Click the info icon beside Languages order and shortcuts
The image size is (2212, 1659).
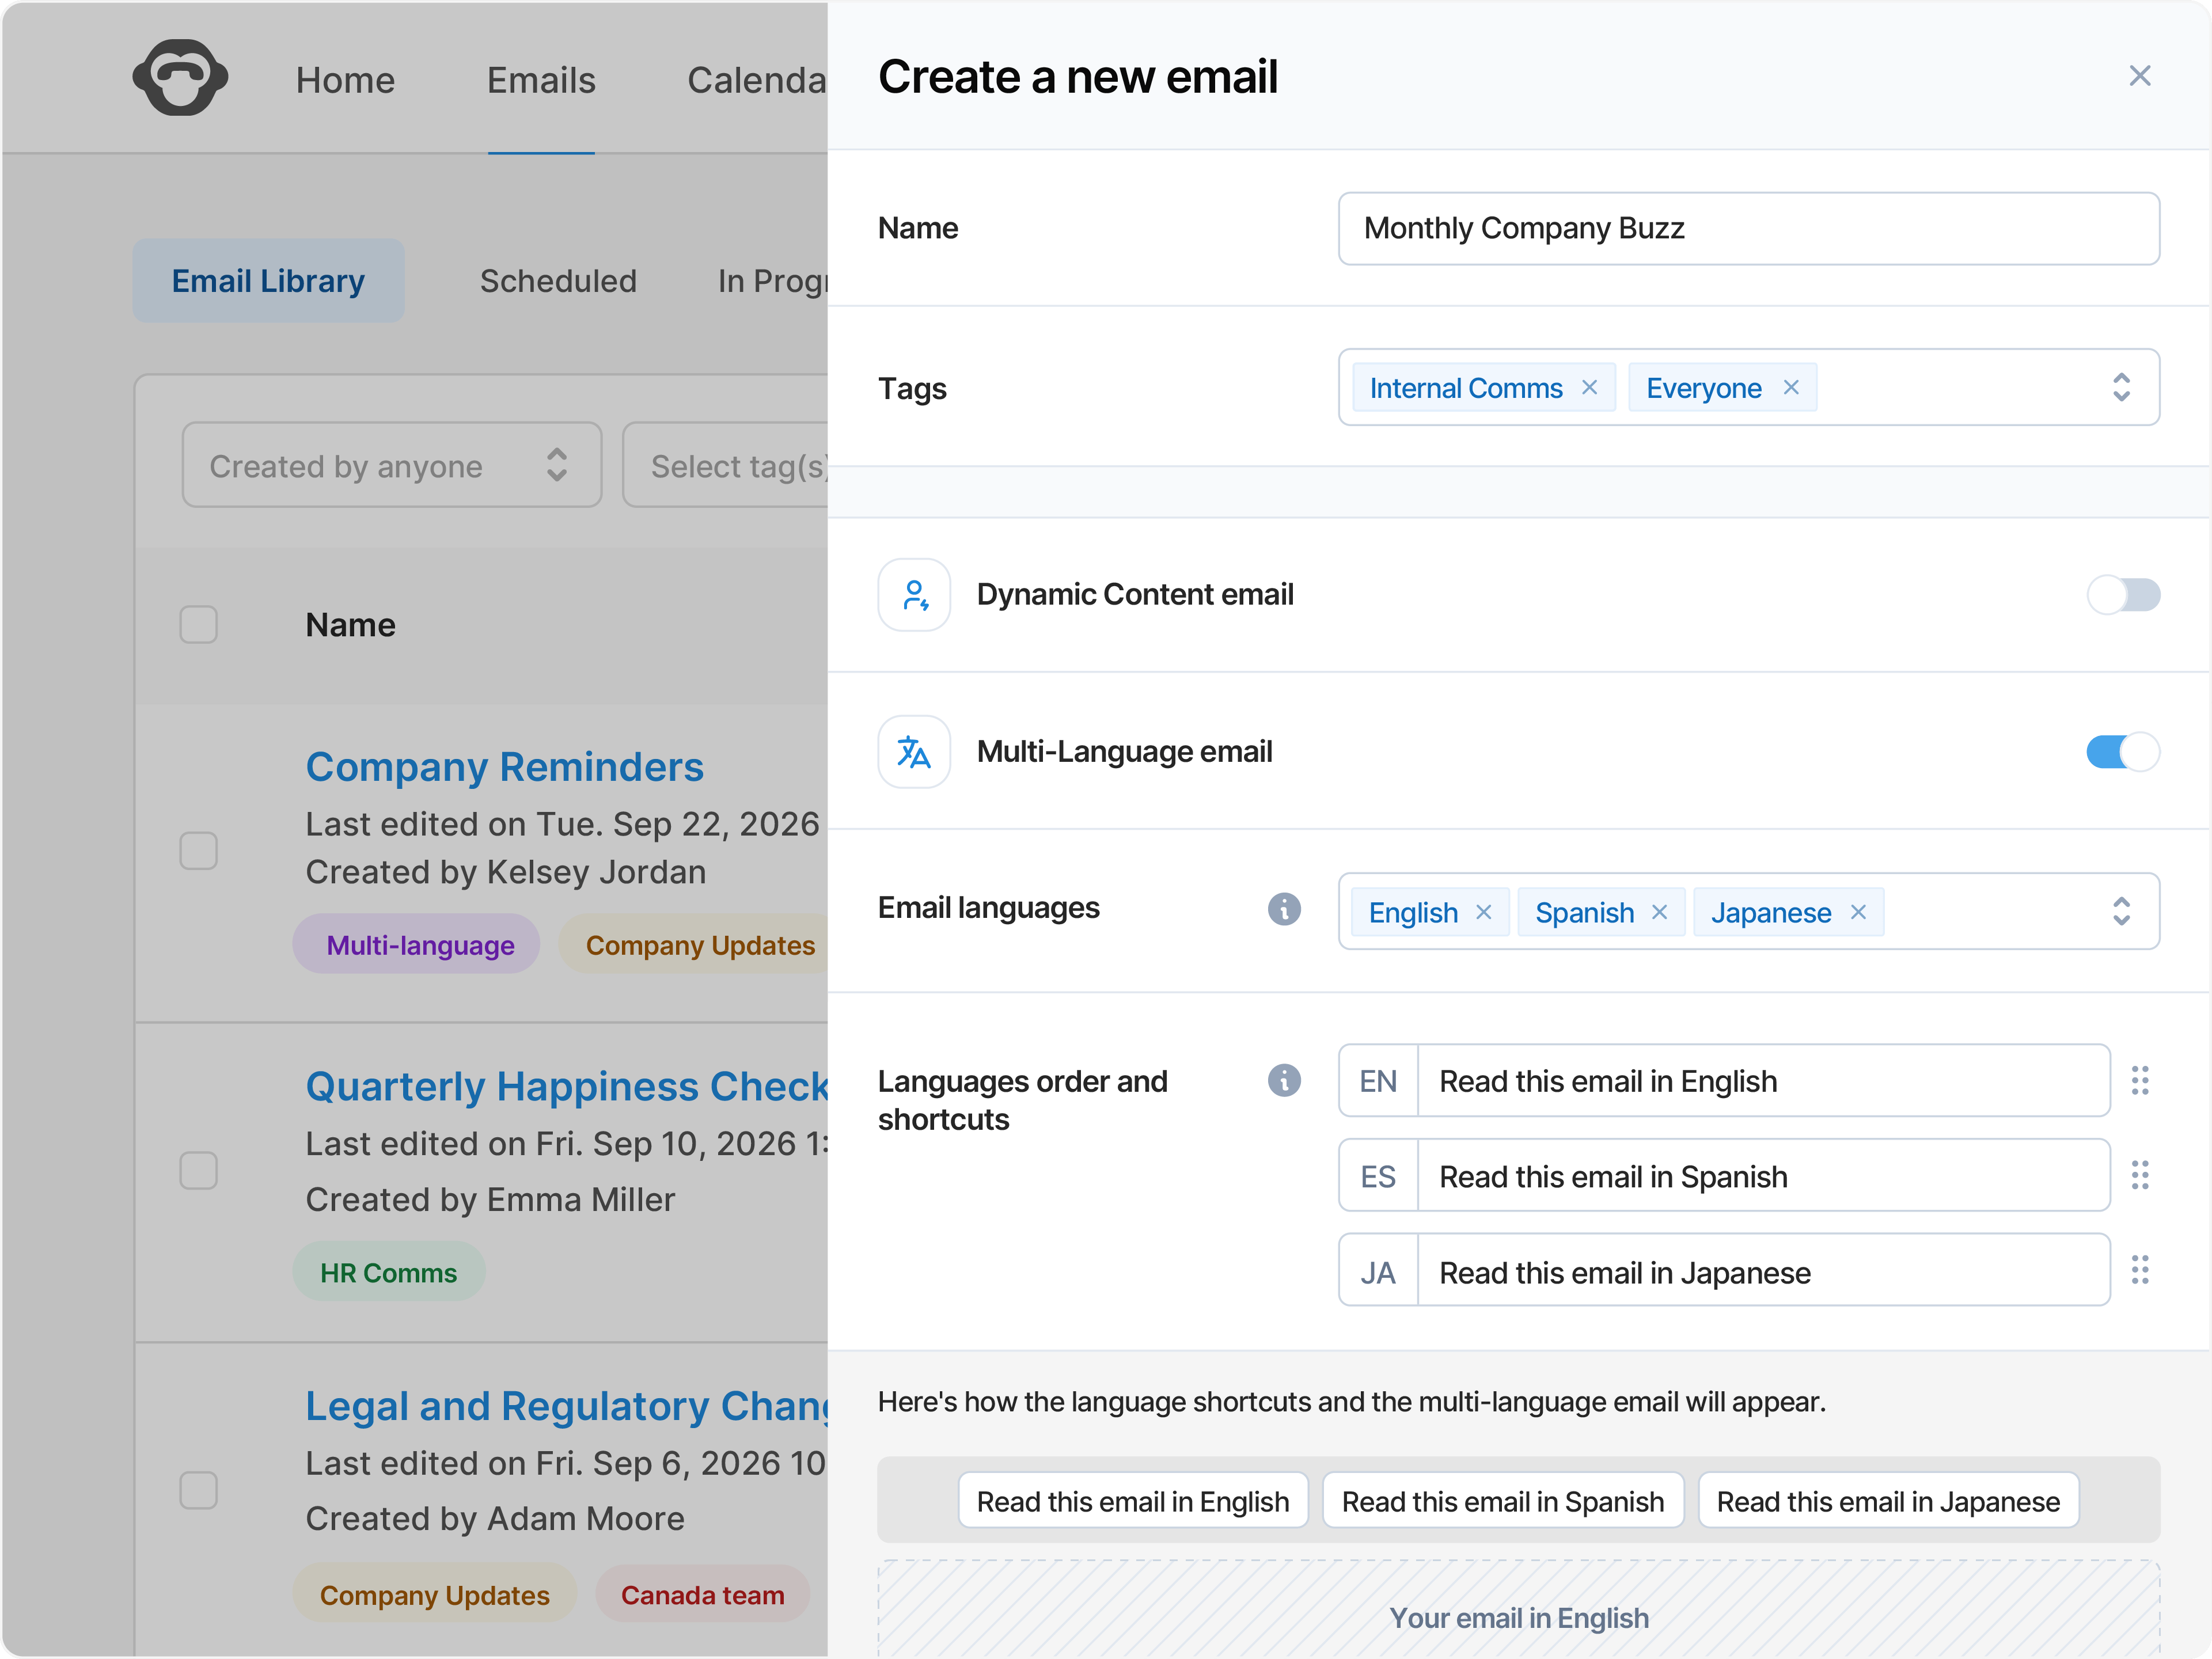point(1285,1080)
